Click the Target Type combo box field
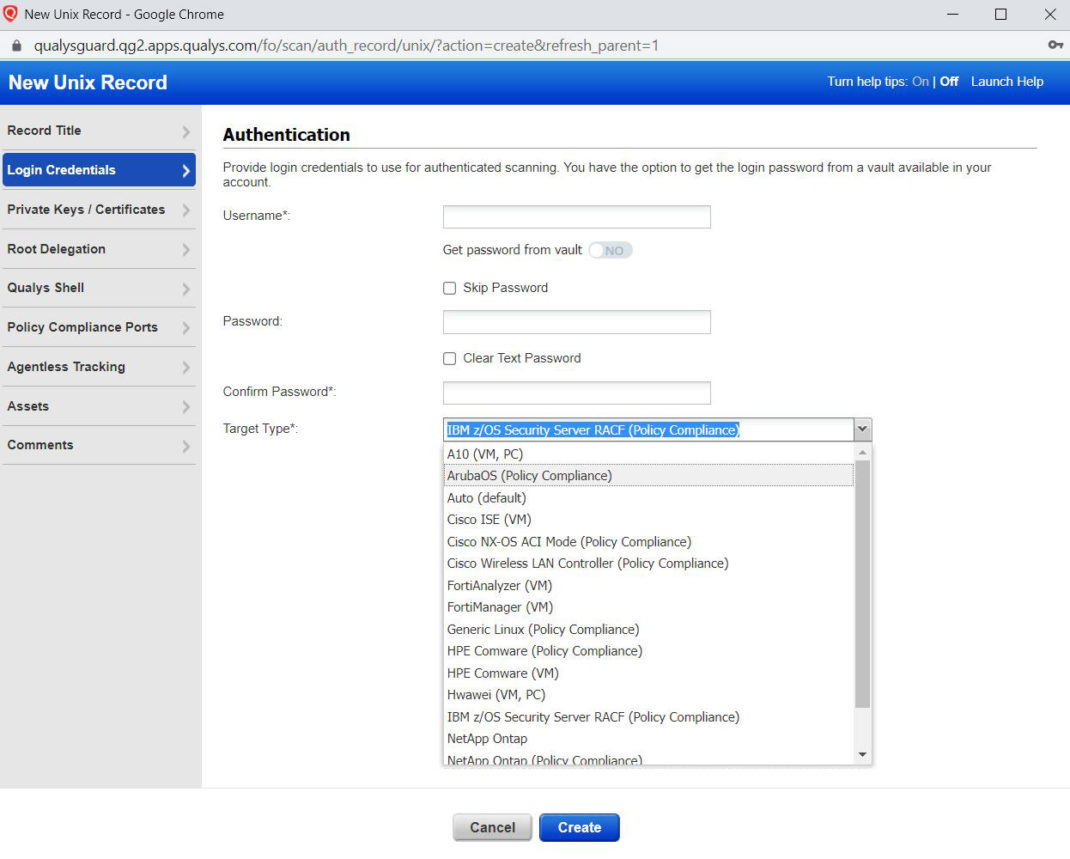Screen dimensions: 1070x859 tap(648, 430)
